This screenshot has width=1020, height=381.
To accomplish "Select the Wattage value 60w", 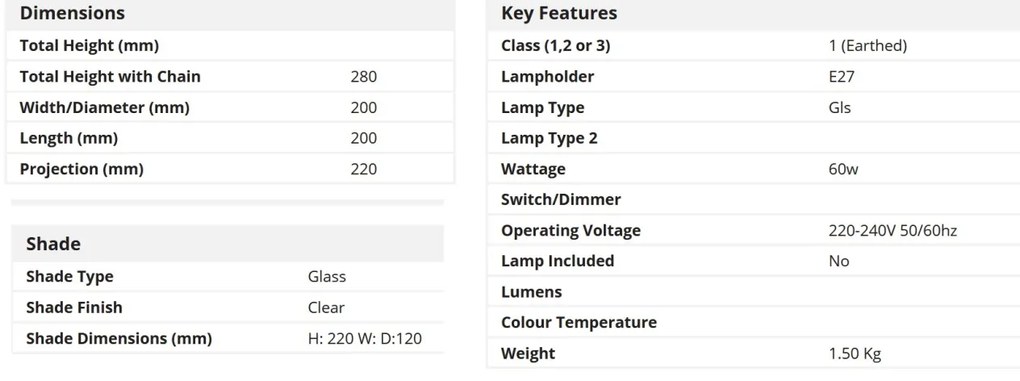I will (x=843, y=169).
